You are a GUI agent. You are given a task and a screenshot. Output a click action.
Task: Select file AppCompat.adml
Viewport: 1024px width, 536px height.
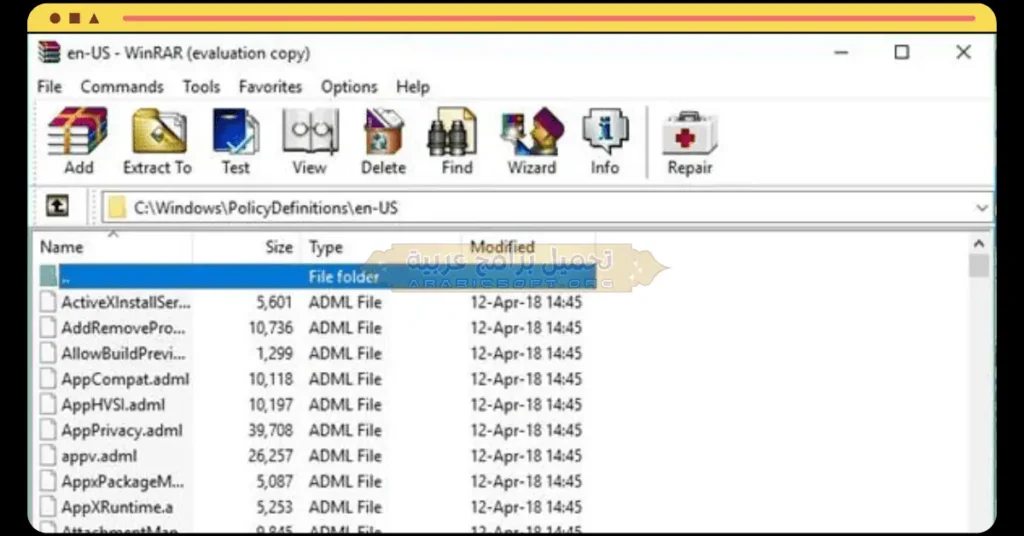click(125, 379)
